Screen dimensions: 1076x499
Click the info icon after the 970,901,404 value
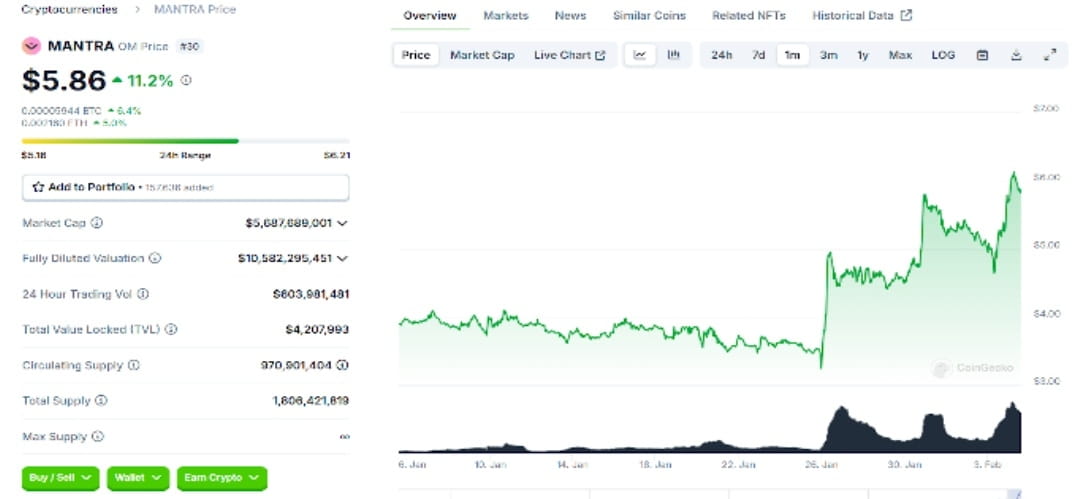(342, 365)
